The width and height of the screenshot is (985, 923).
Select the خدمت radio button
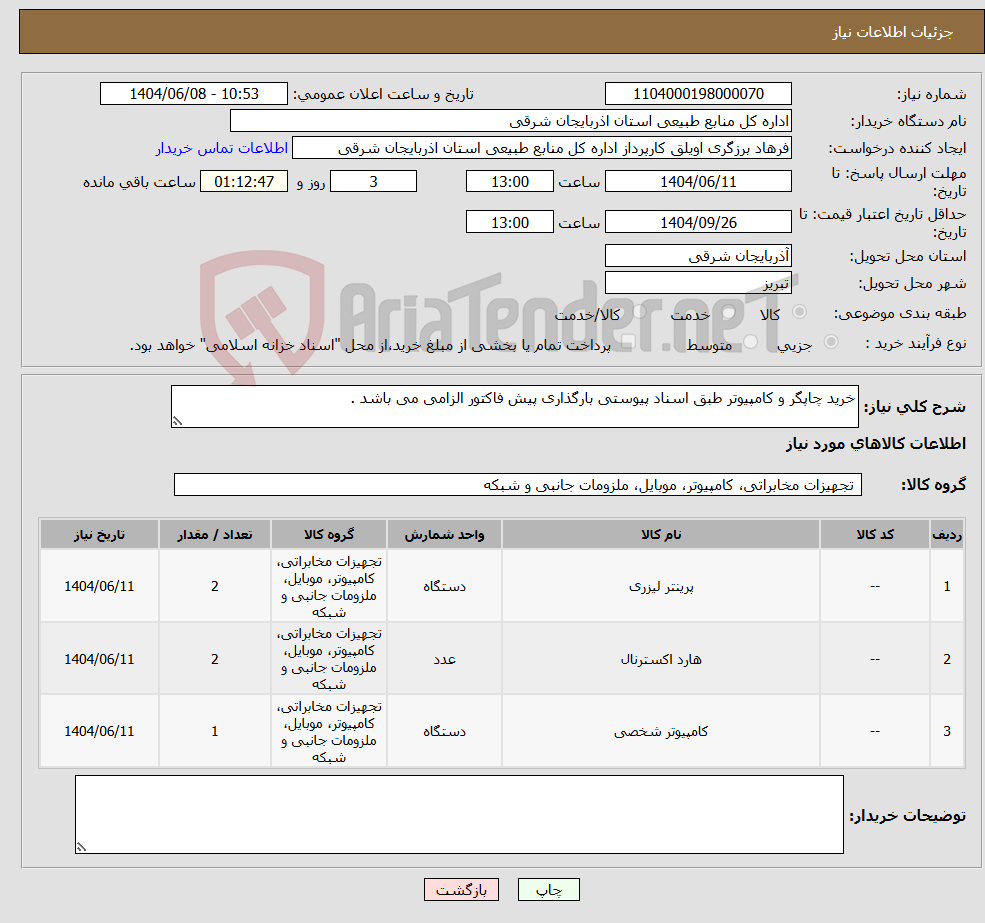[729, 312]
